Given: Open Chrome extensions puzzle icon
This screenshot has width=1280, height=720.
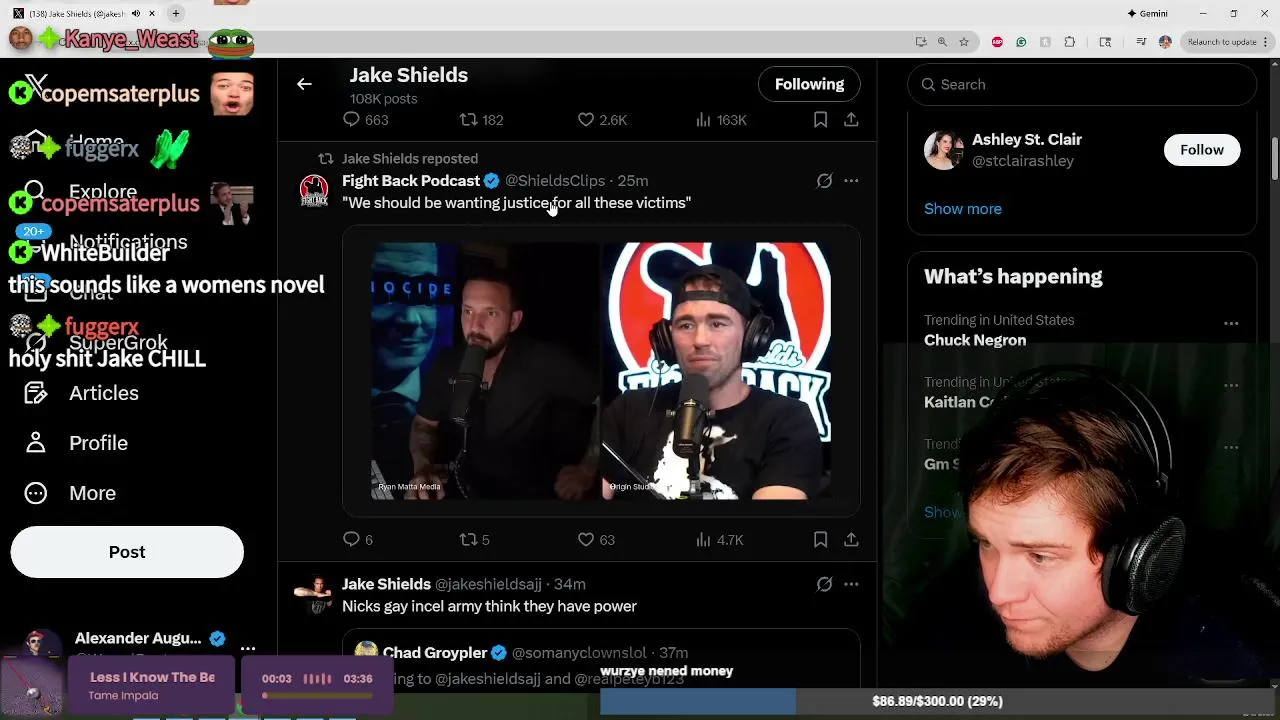Looking at the screenshot, I should pos(1070,42).
